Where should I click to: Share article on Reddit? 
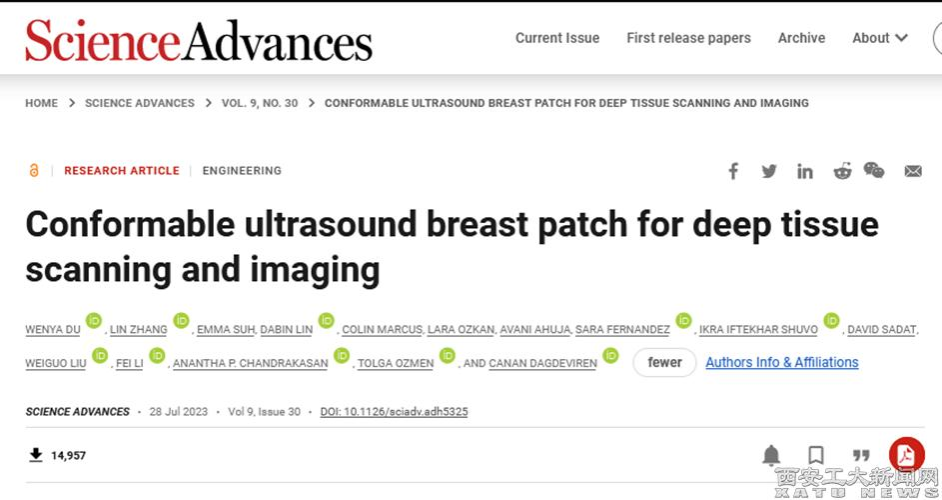(x=842, y=171)
